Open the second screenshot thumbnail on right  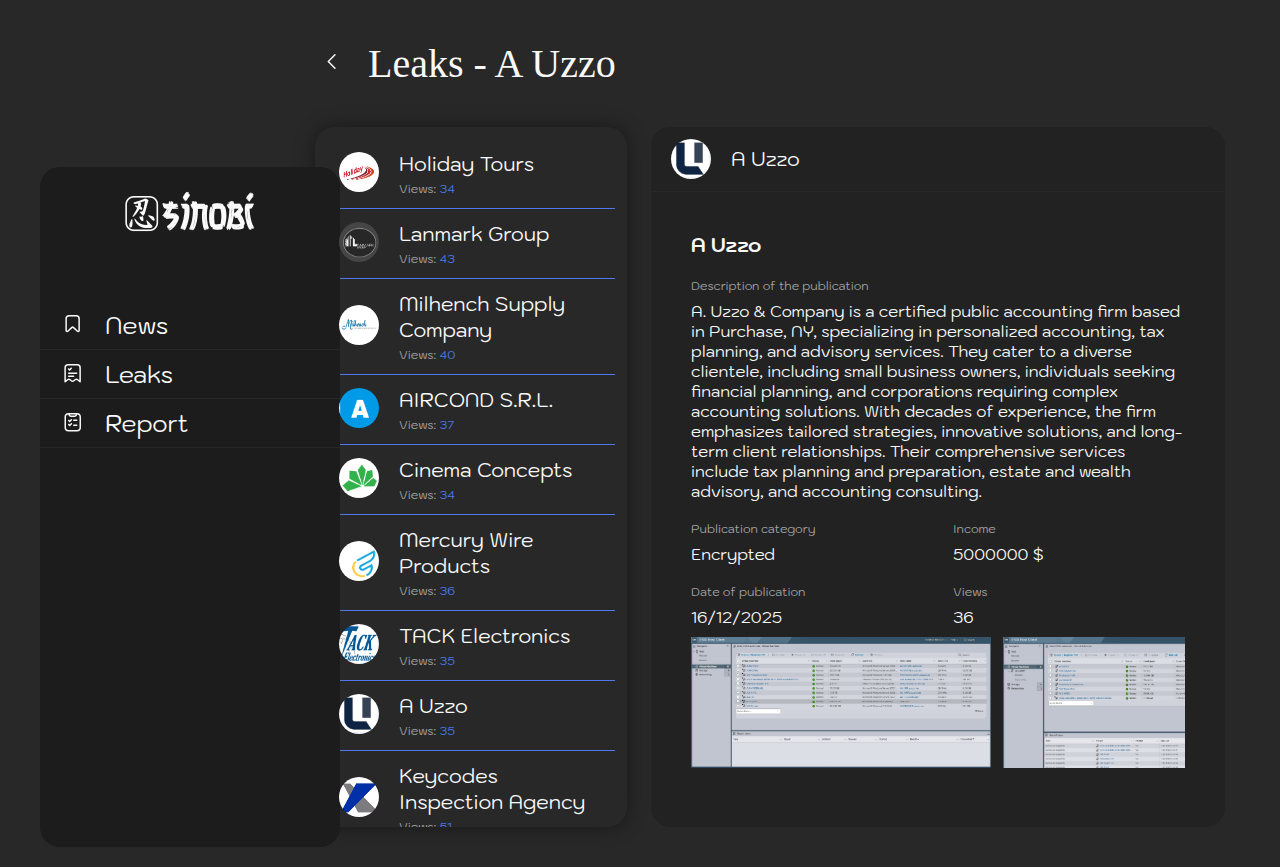[1094, 702]
